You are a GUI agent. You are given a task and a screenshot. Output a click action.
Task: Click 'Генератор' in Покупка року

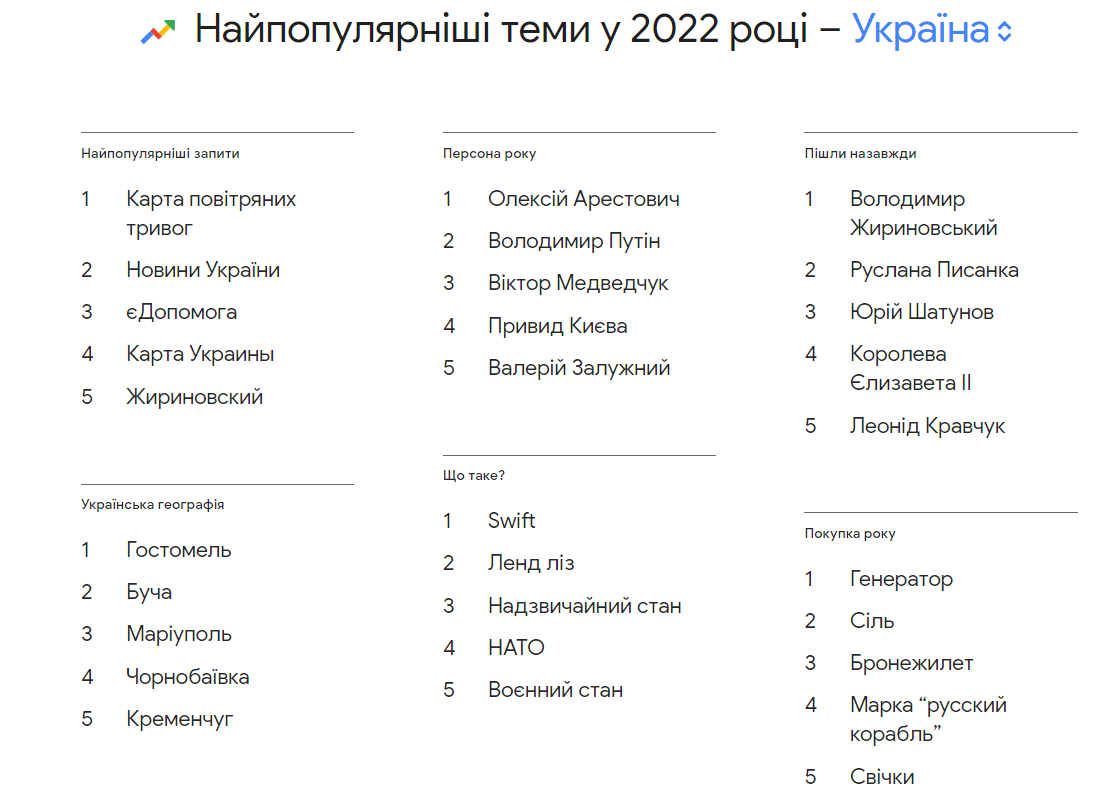coord(901,579)
